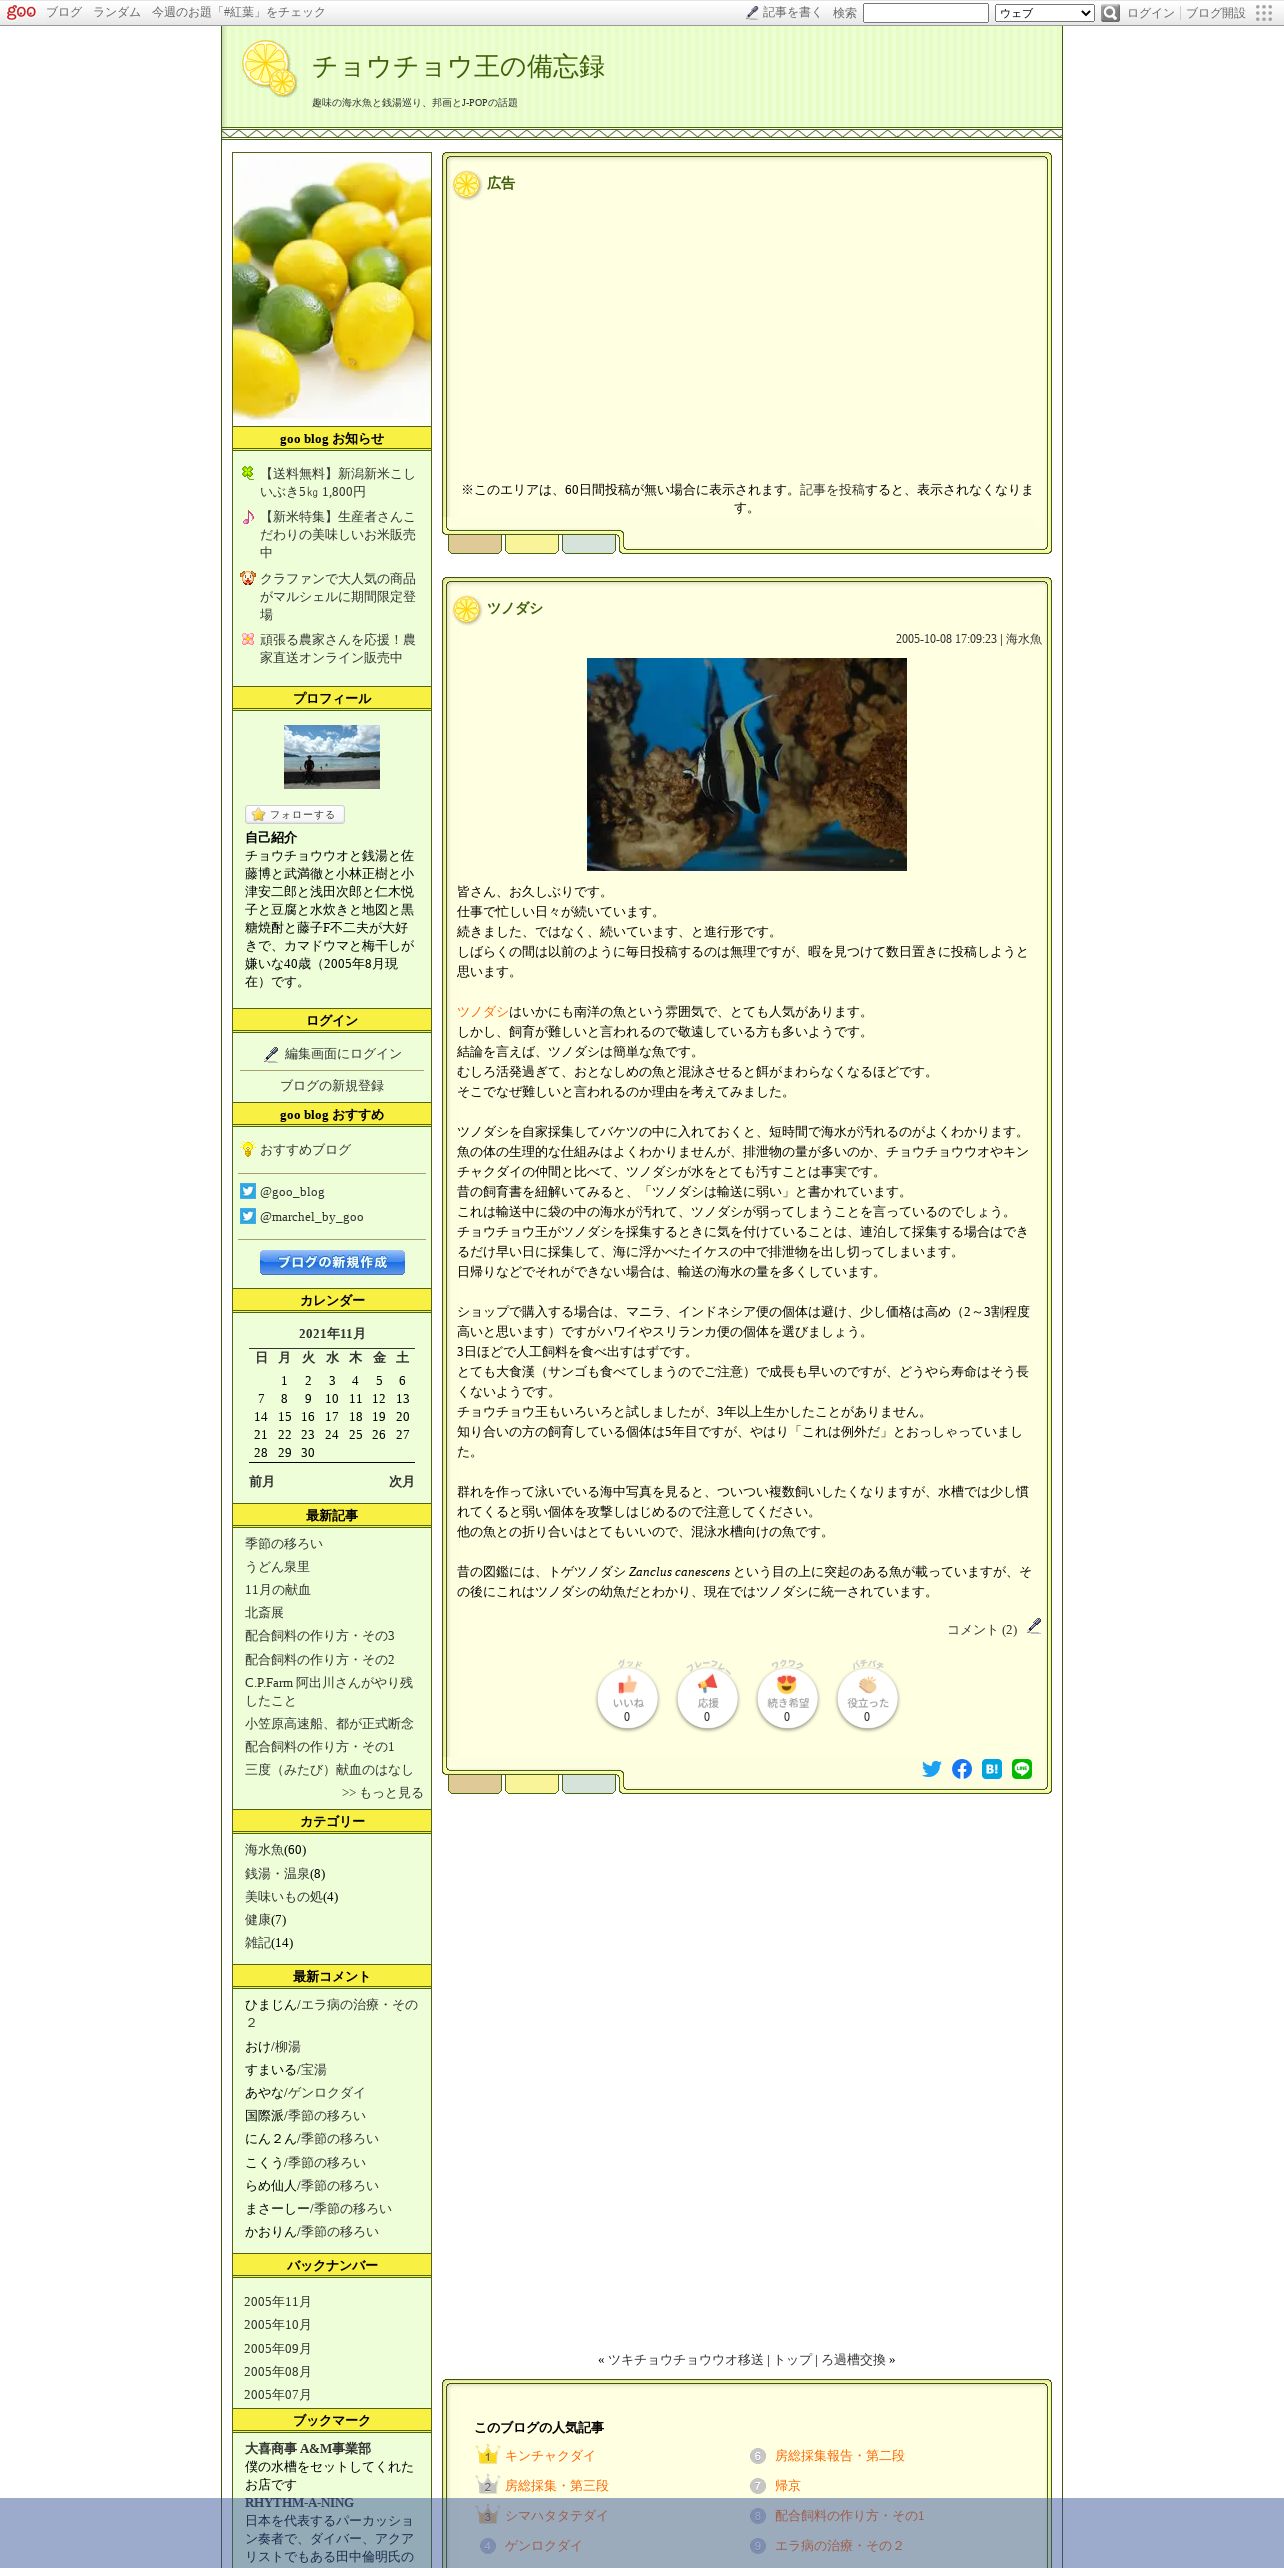Click the profile beach photo
1284x2568 pixels.
pos(332,757)
